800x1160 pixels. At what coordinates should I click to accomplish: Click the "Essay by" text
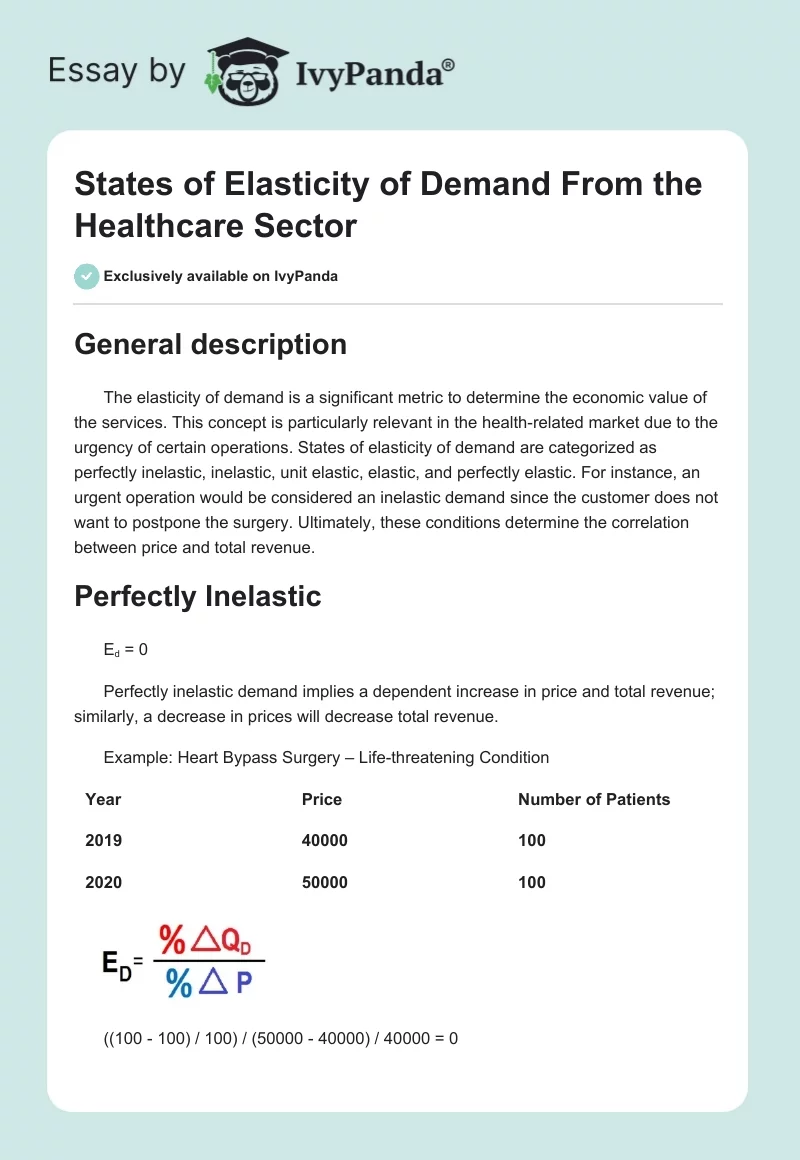coord(118,72)
